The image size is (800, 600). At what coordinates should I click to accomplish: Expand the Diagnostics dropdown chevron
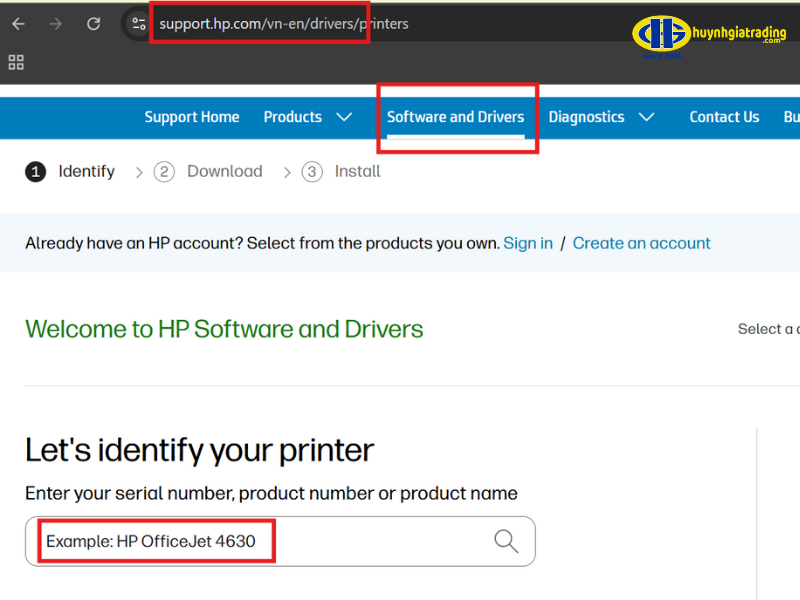[646, 117]
